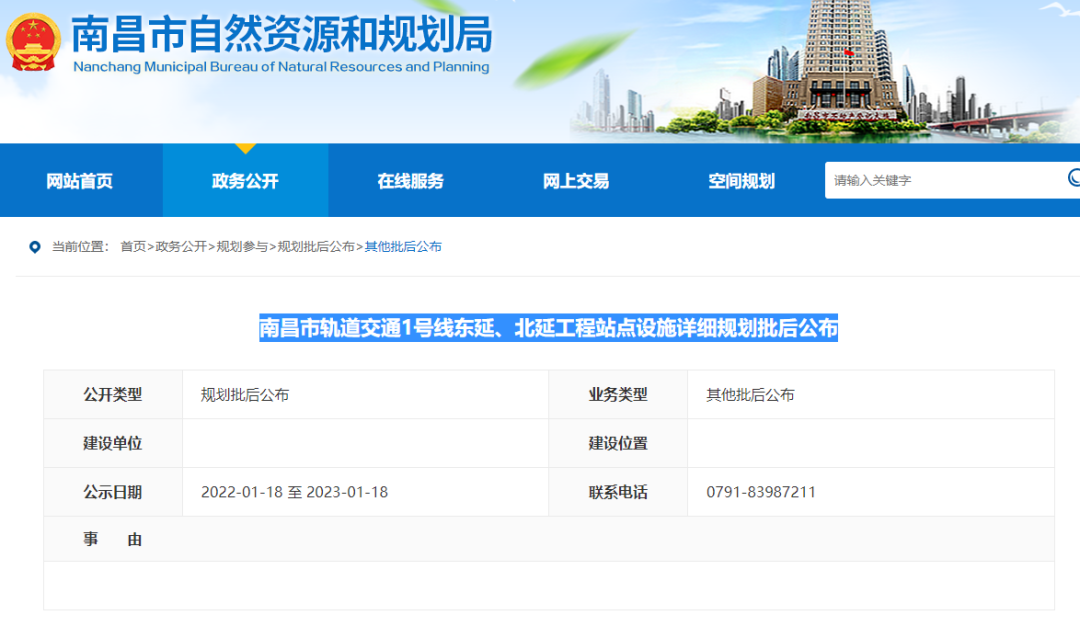The width and height of the screenshot is (1080, 638).
Task: Open the 网站首页 navigation tab
Action: (80, 181)
